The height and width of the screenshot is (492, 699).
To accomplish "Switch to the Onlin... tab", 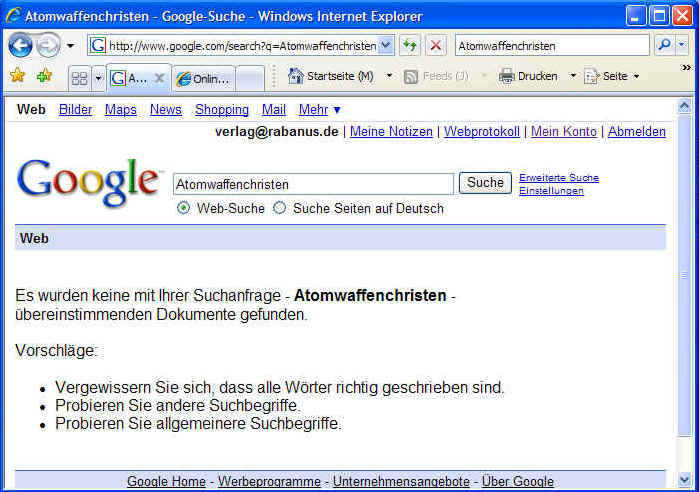I will [x=204, y=79].
